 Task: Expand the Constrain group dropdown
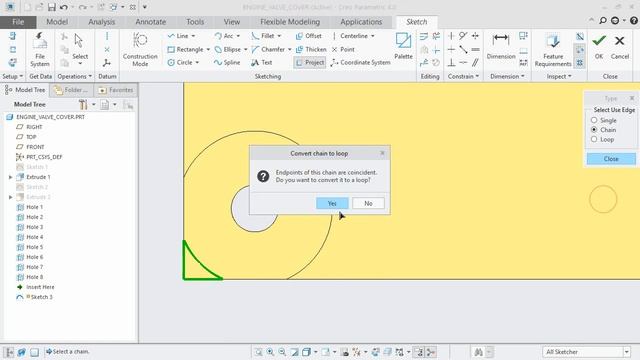click(463, 76)
